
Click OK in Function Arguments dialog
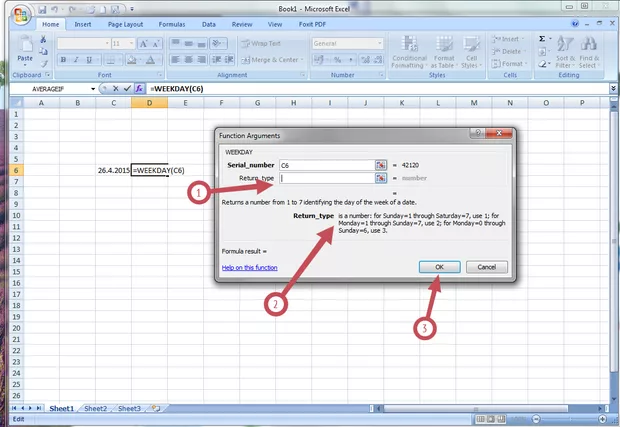(x=439, y=267)
